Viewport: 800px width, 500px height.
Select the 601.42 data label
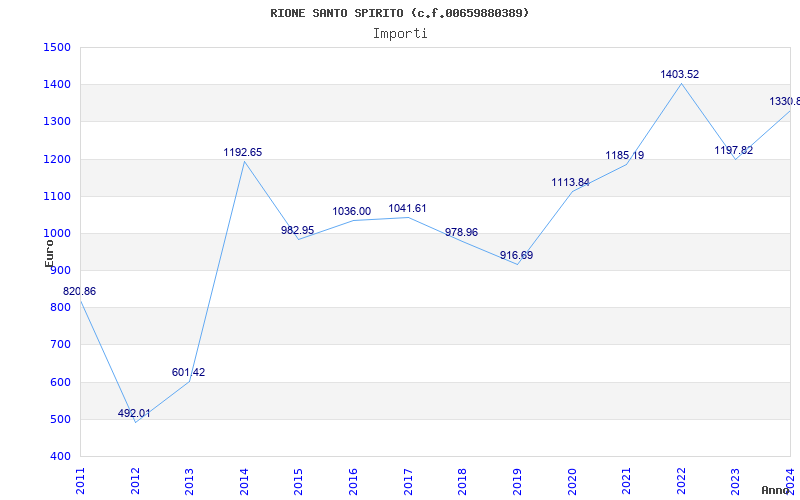point(188,372)
